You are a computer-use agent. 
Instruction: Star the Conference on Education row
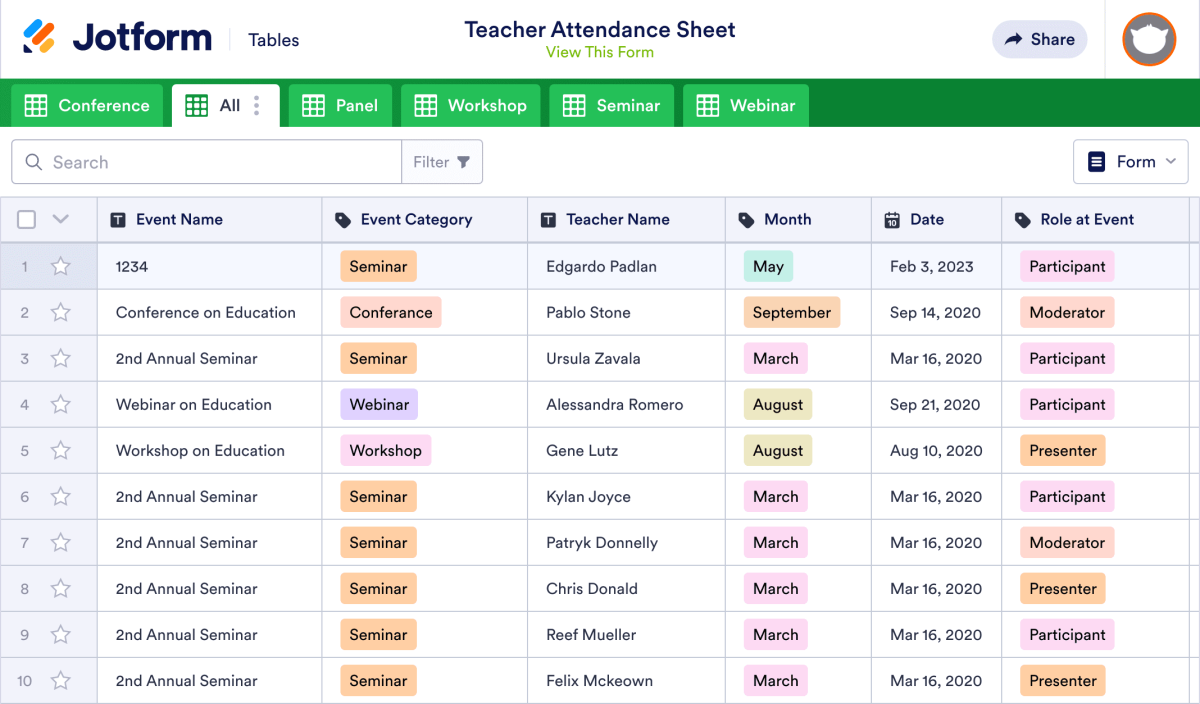coord(60,312)
